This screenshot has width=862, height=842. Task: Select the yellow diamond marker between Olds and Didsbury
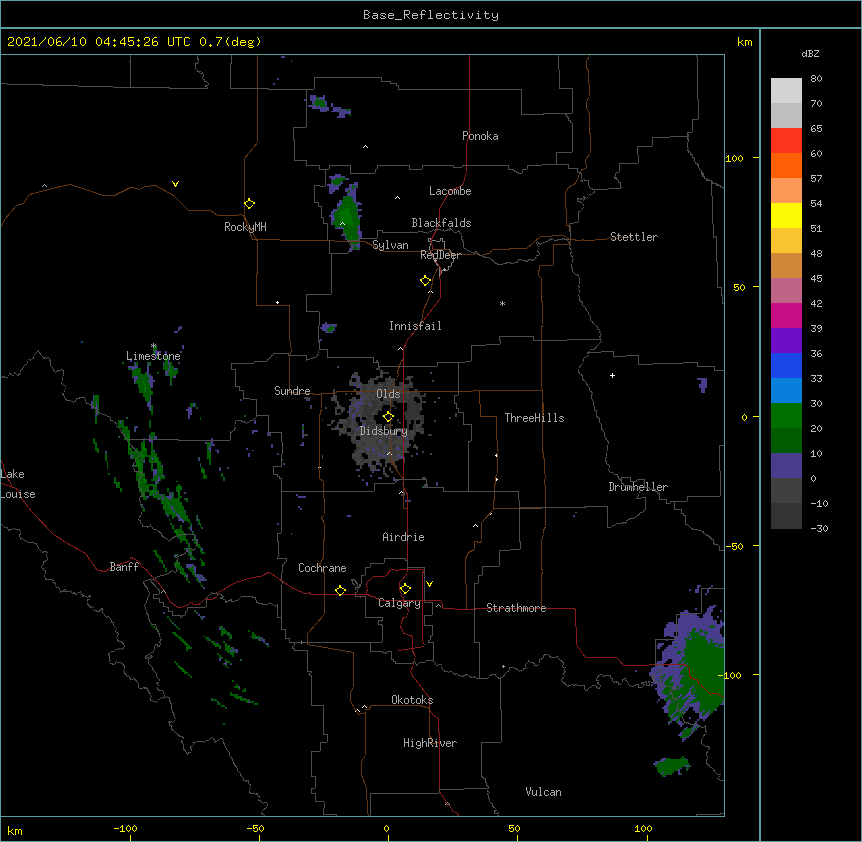388,416
